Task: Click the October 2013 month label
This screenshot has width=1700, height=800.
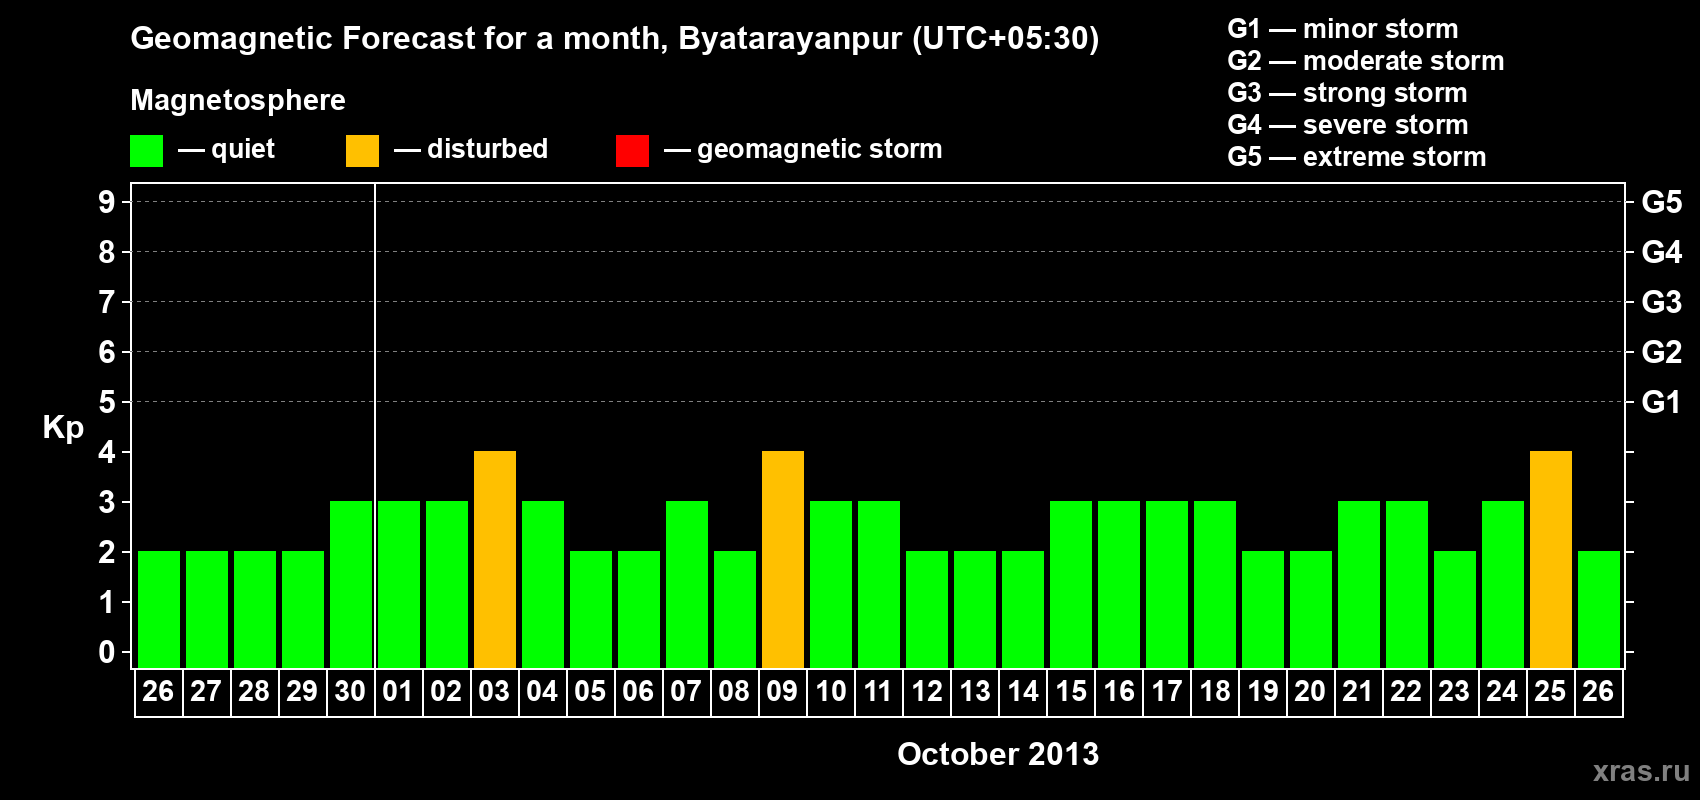Action: point(998,754)
